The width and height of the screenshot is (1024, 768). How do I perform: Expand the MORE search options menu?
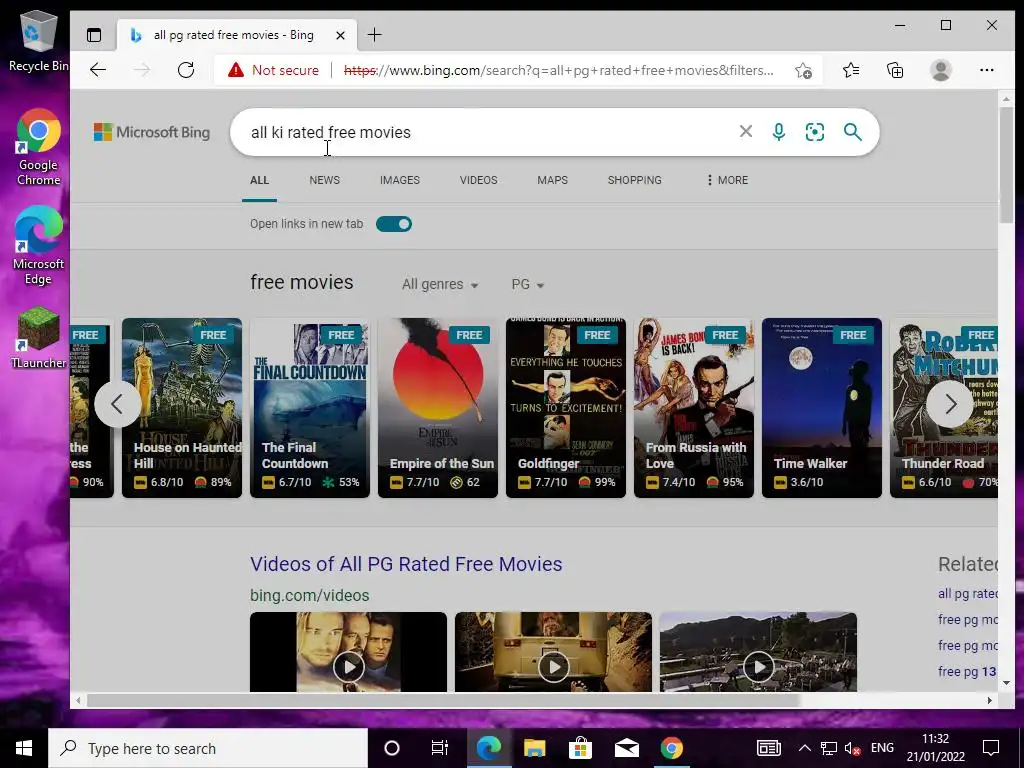click(x=727, y=180)
